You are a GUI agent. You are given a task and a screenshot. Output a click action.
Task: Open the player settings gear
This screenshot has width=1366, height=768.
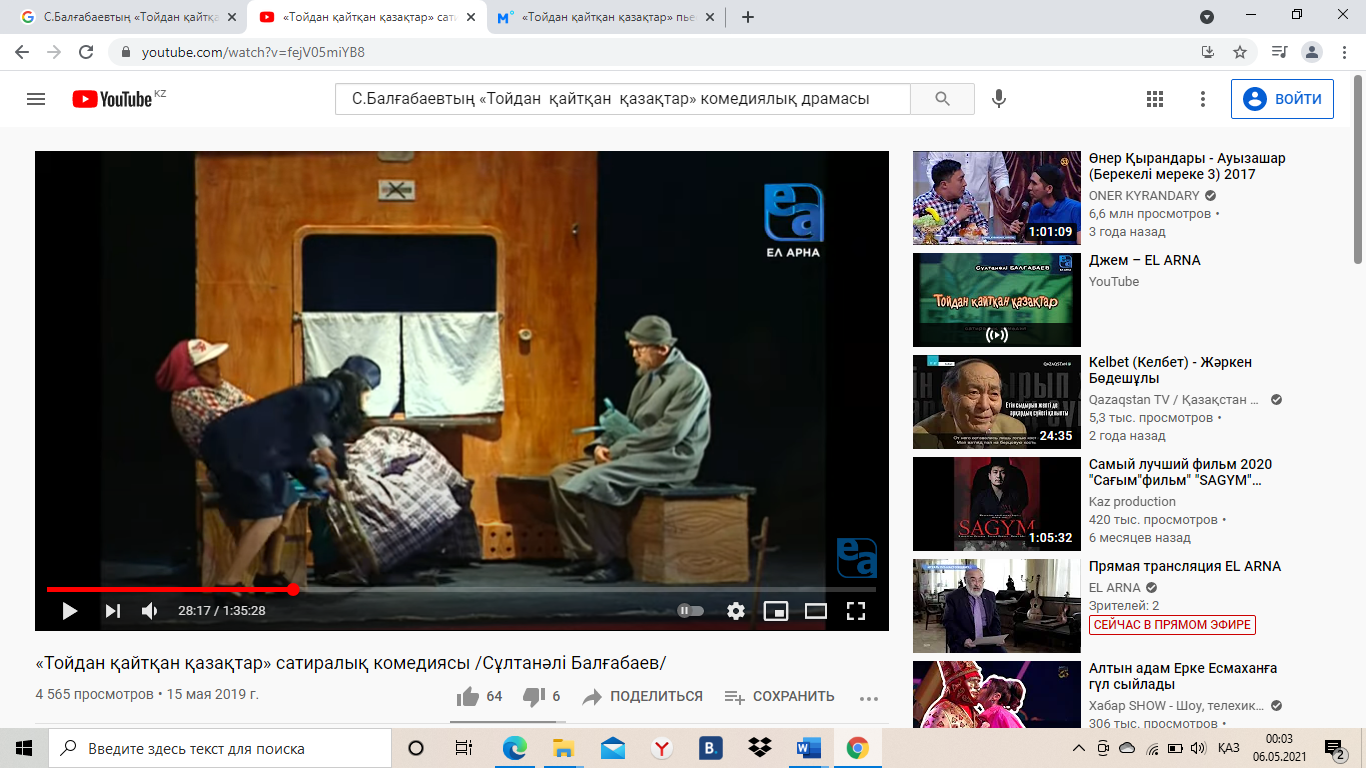[736, 611]
